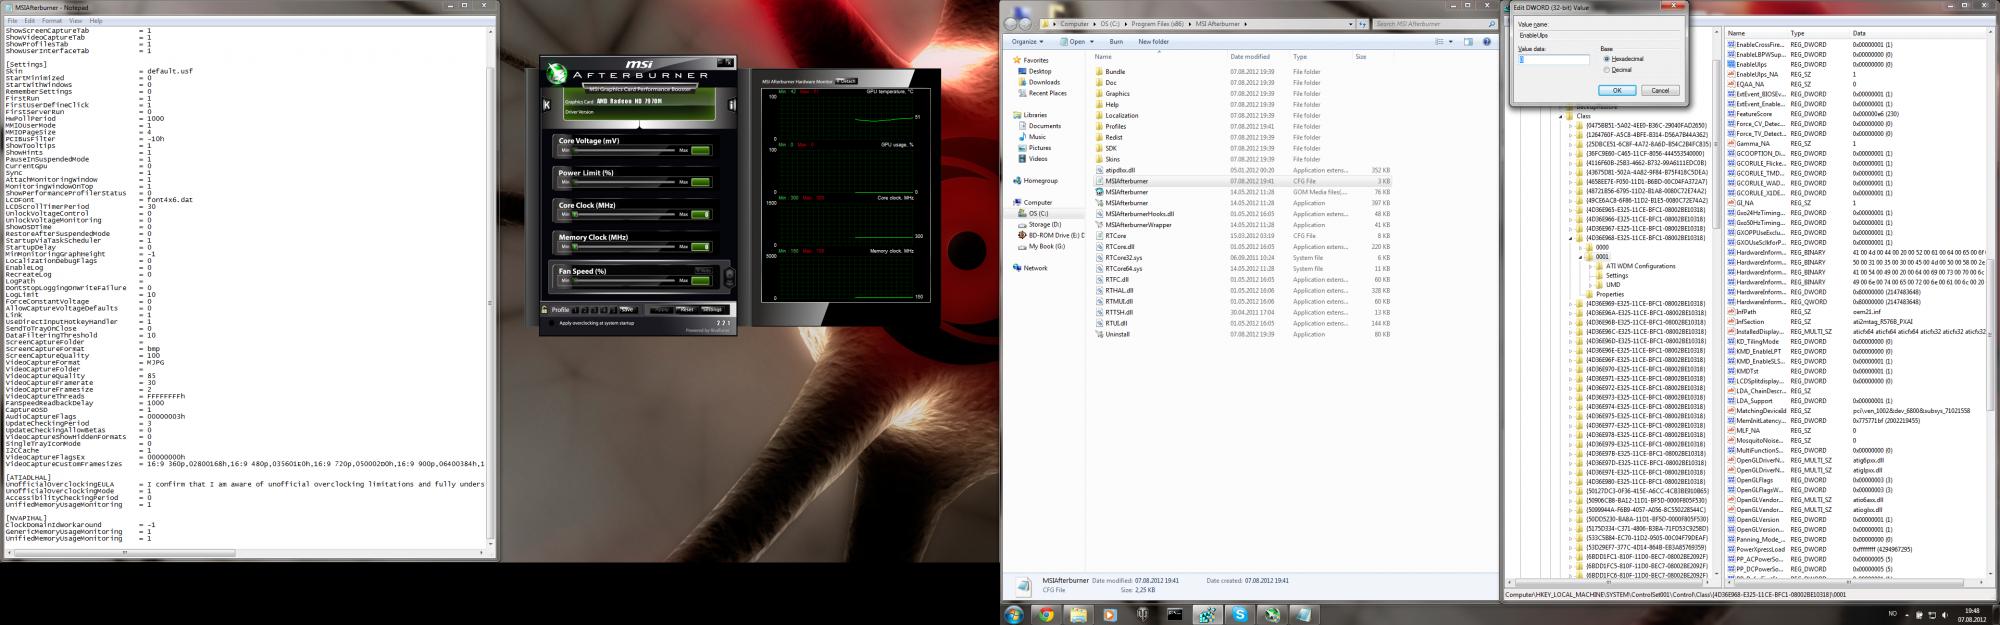This screenshot has height=625, width=2000.
Task: Open Skype from the taskbar
Action: pyautogui.click(x=1240, y=615)
